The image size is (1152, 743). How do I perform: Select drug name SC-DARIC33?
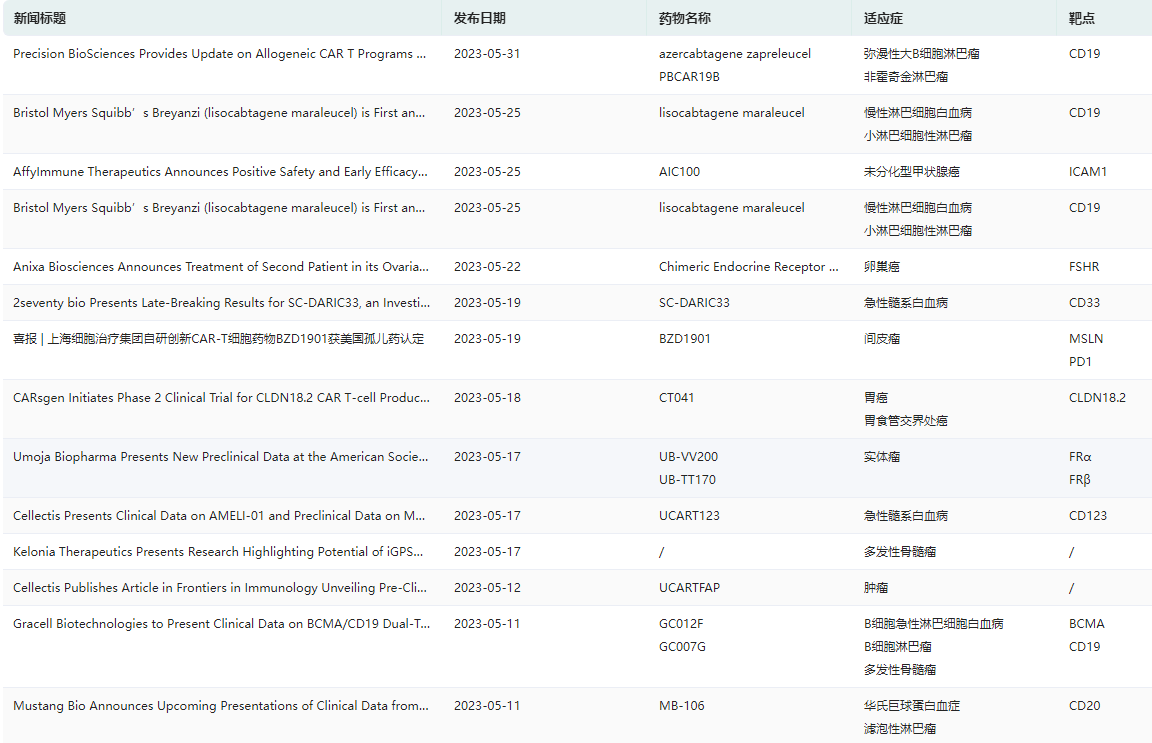pos(694,303)
